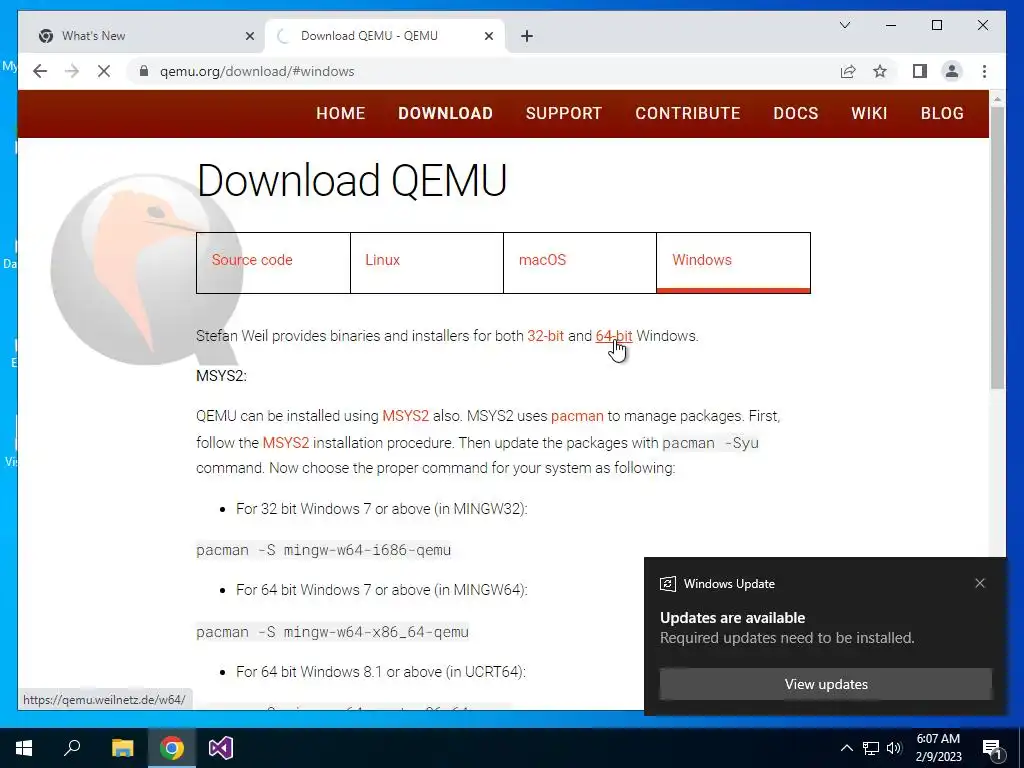
Task: Open File Explorer from the taskbar
Action: pos(122,748)
